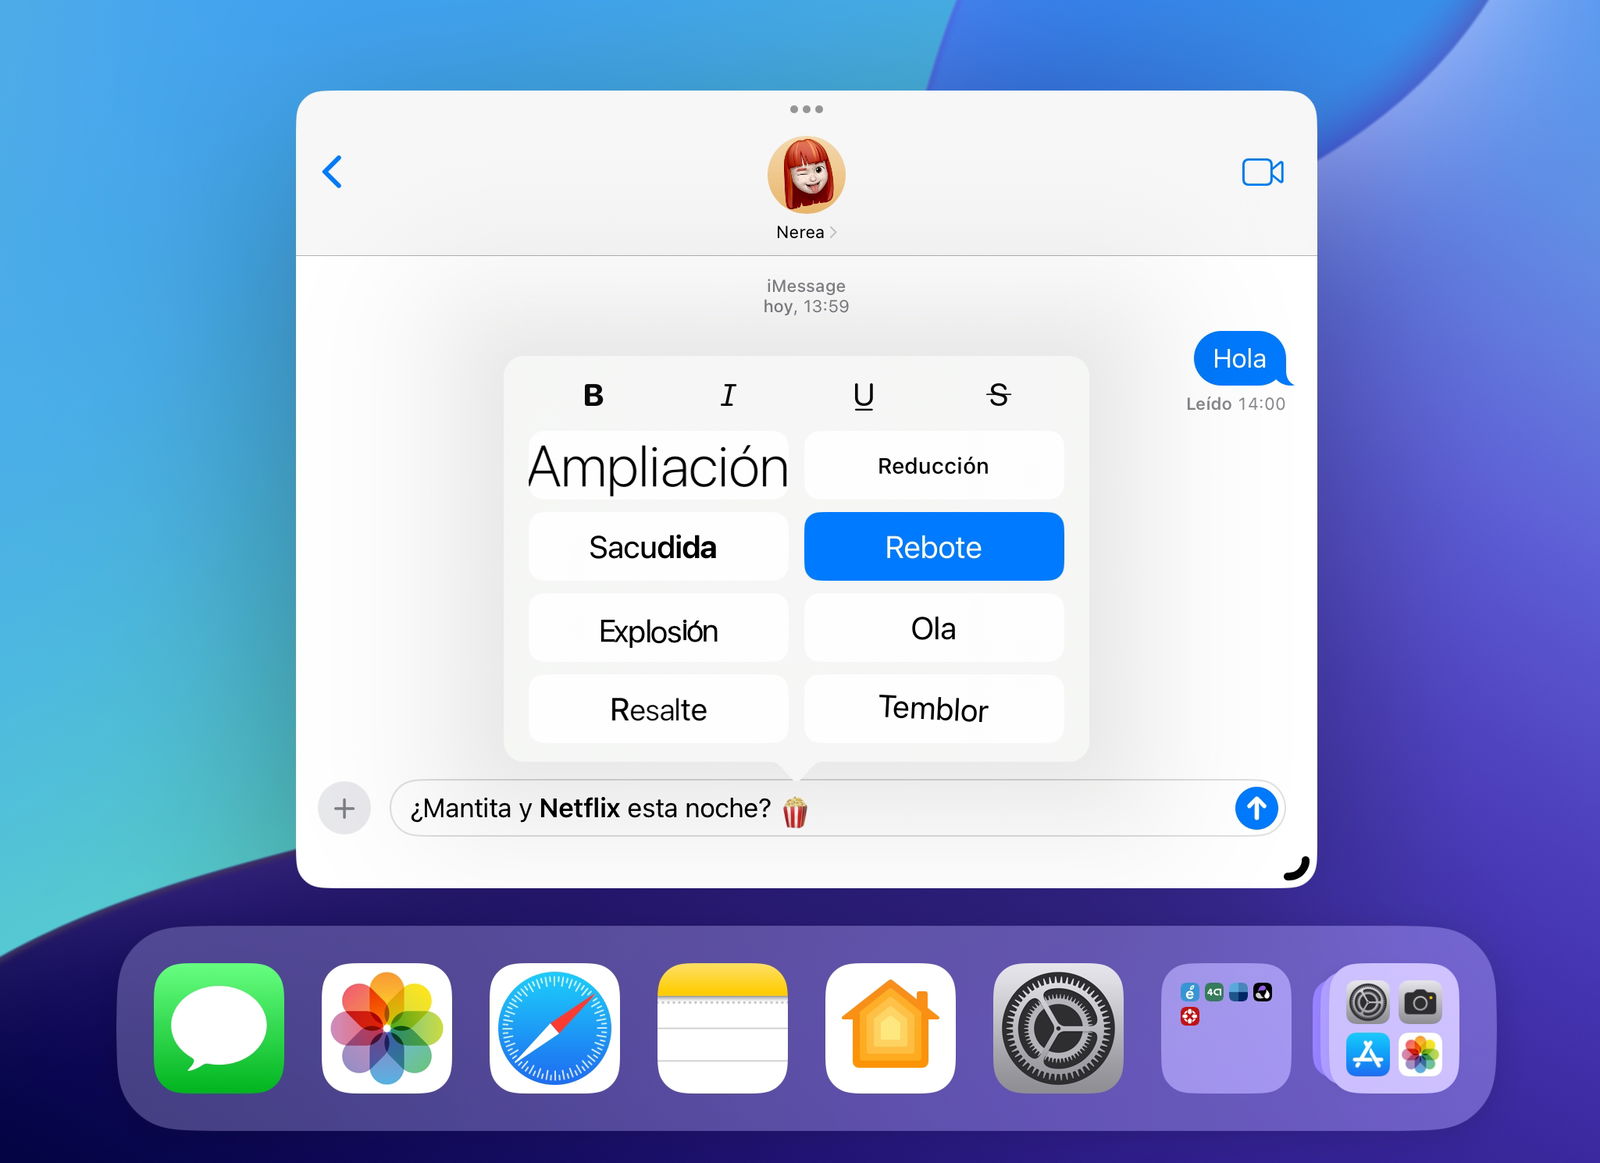This screenshot has width=1600, height=1163.
Task: Click the popcorn emoji in message
Action: [795, 811]
